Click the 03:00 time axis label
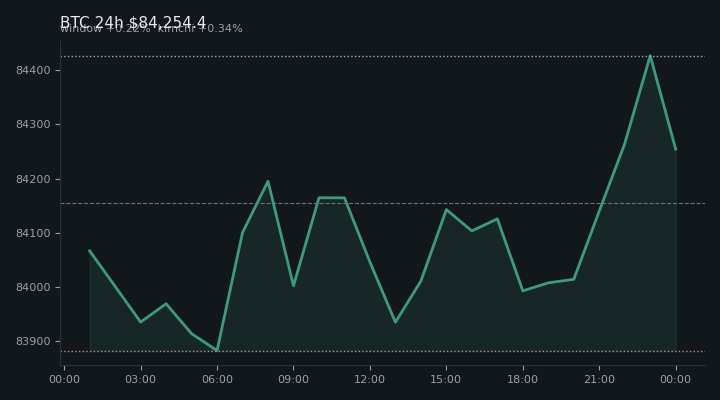 pyautogui.click(x=141, y=379)
